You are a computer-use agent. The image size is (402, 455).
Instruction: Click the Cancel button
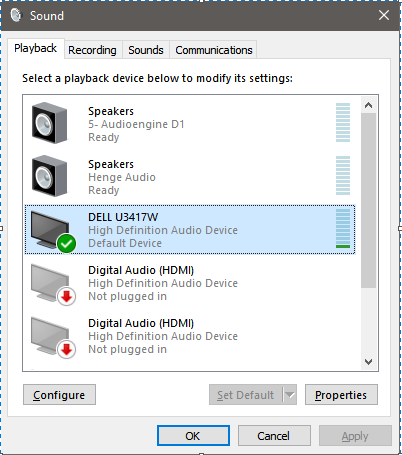pos(274,436)
